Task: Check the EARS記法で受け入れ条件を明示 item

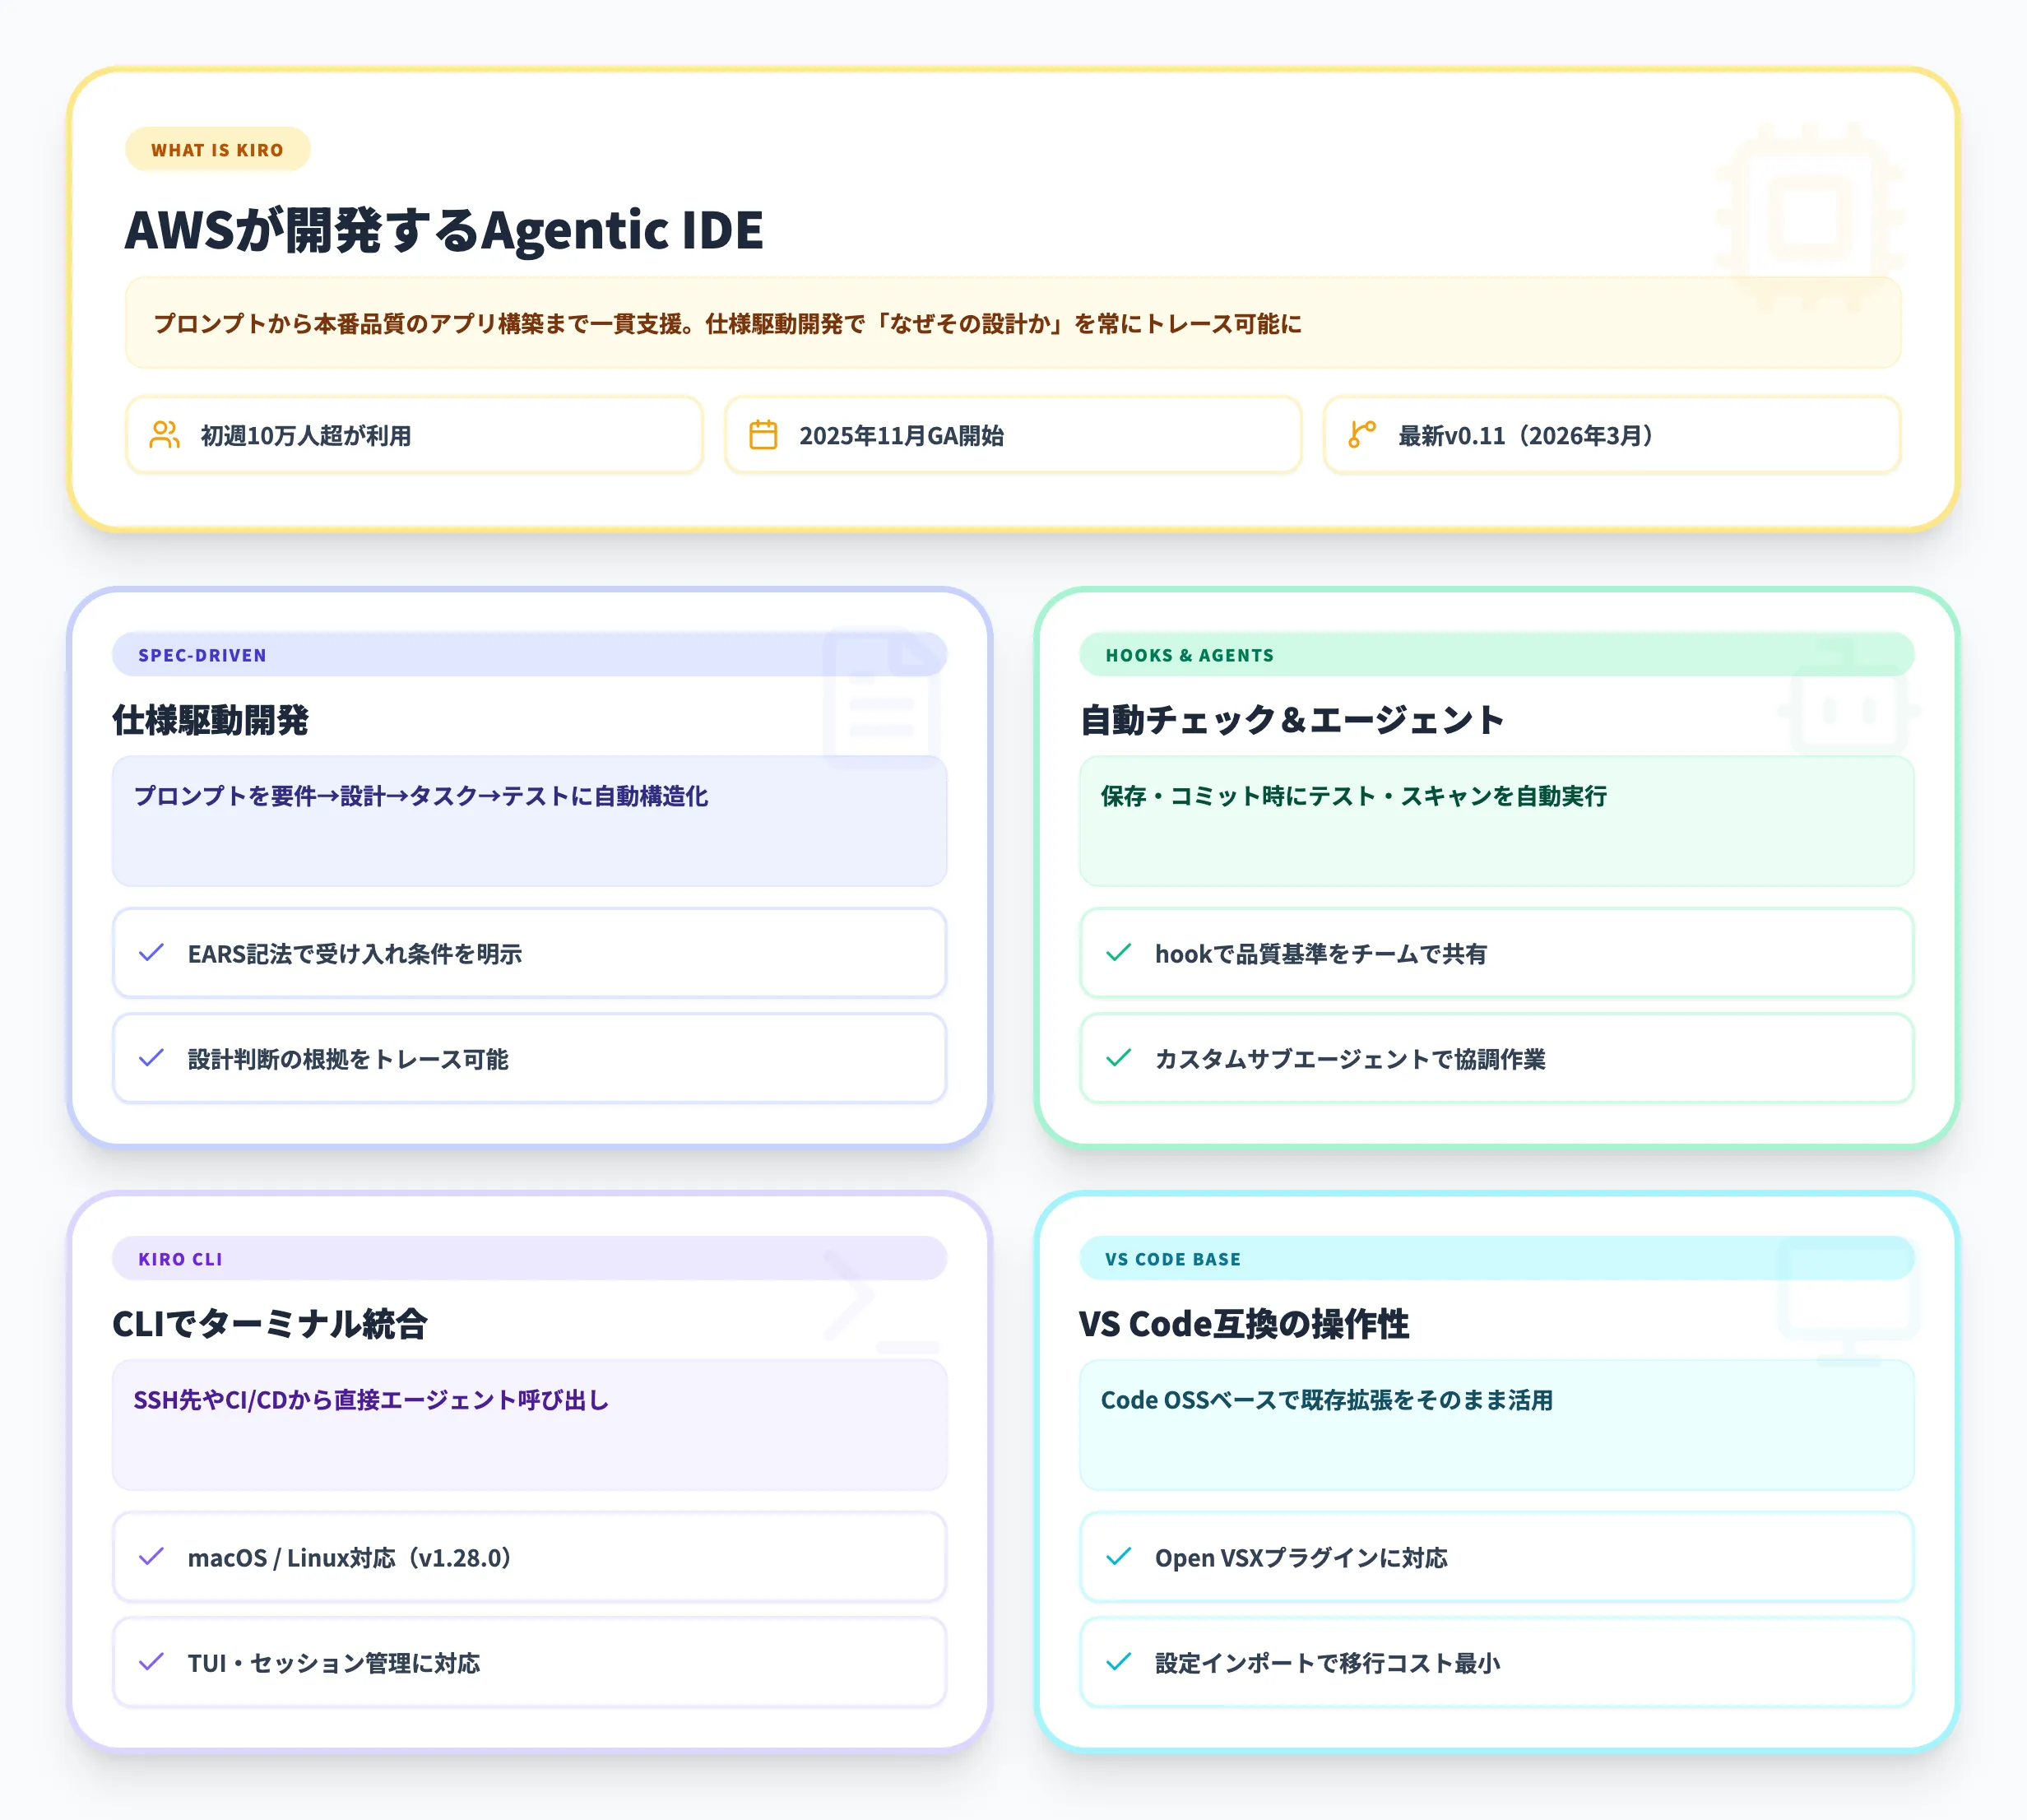Action: 151,954
